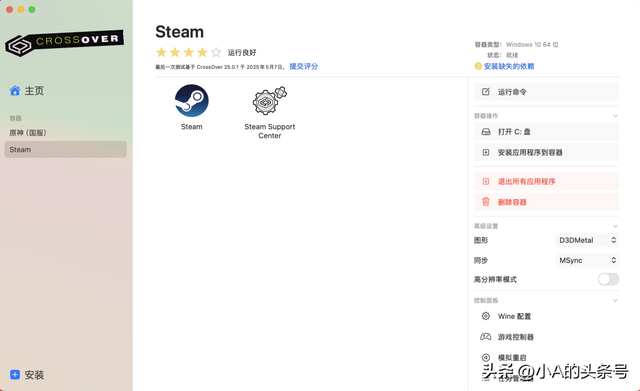Click the 模拟重启 restart icon

(486, 358)
